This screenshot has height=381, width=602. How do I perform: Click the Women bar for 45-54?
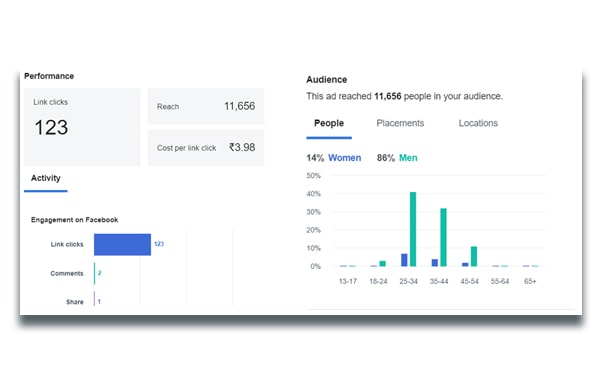click(x=465, y=265)
